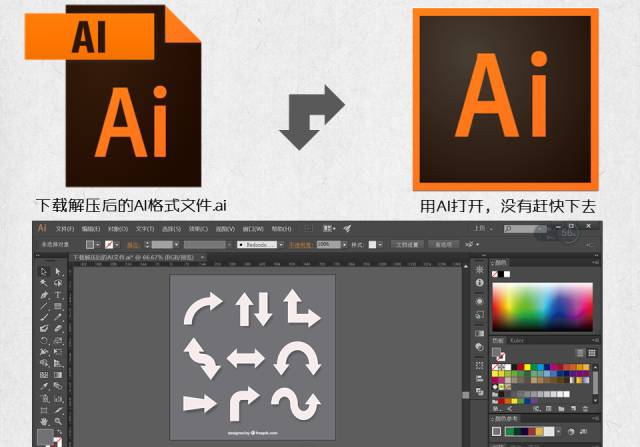Open the 视图(V) menu
Viewport: 640px width, 447px height.
point(225,229)
